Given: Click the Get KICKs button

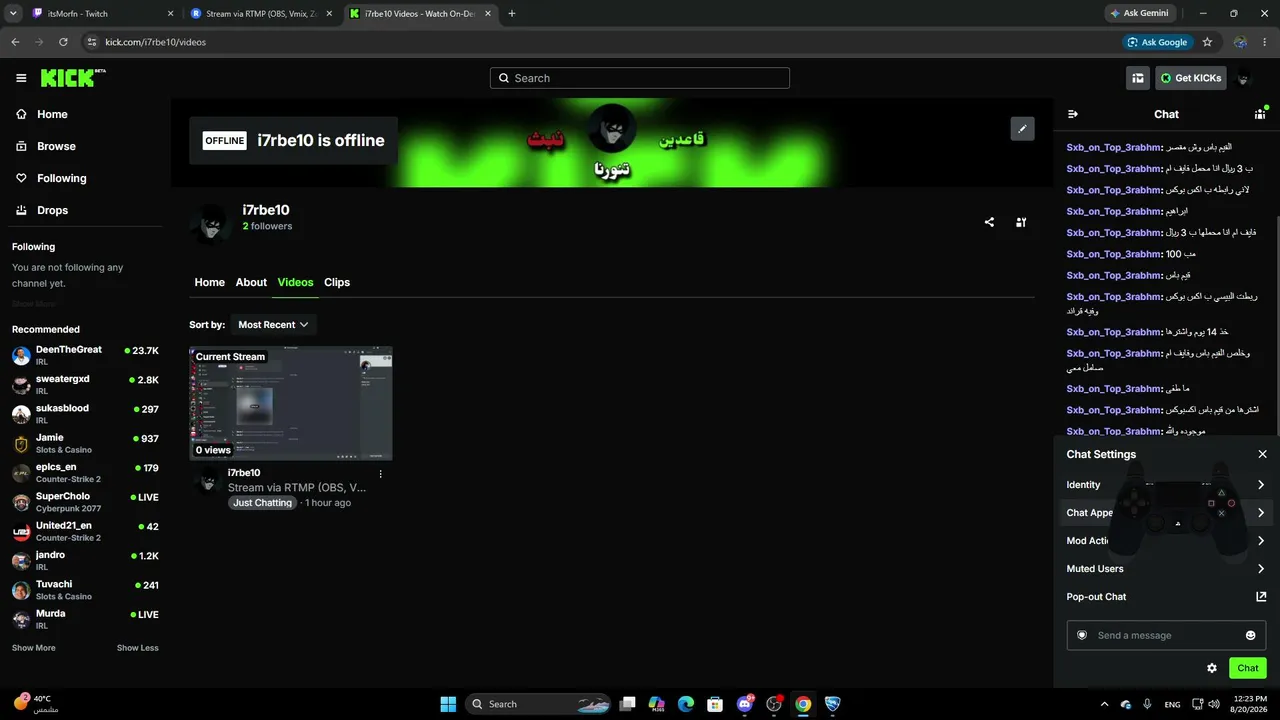Looking at the screenshot, I should click(x=1191, y=78).
